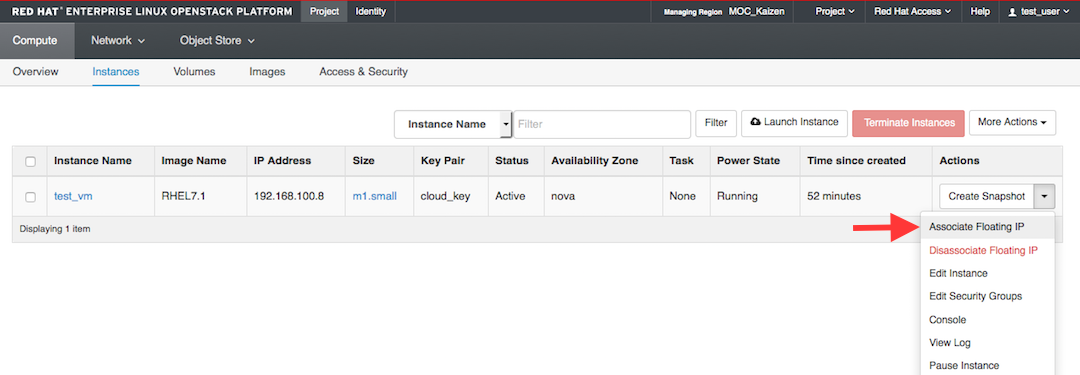Image resolution: width=1080 pixels, height=375 pixels.
Task: Select View Log in the menu
Action: pos(987,343)
